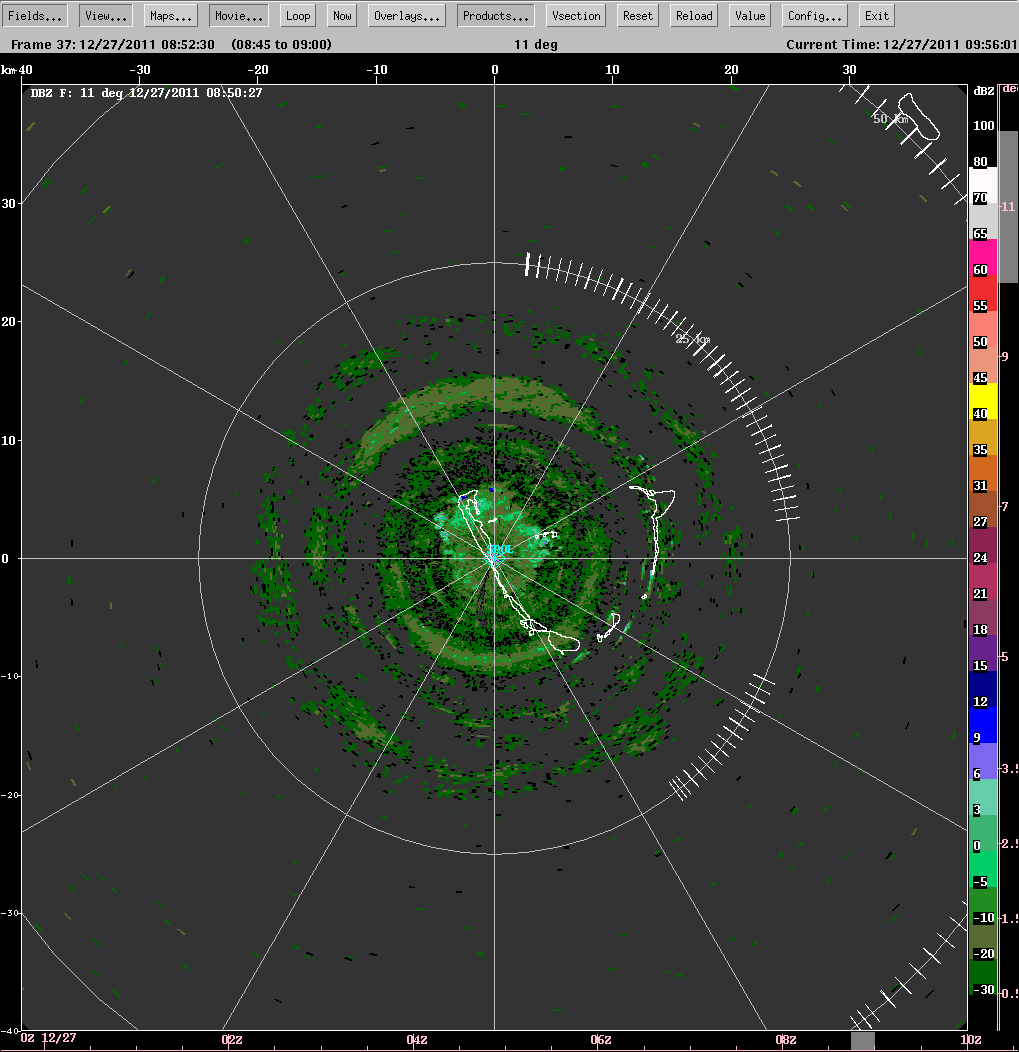
Task: Select the 40 dBZ yellow color swatch
Action: [x=983, y=401]
